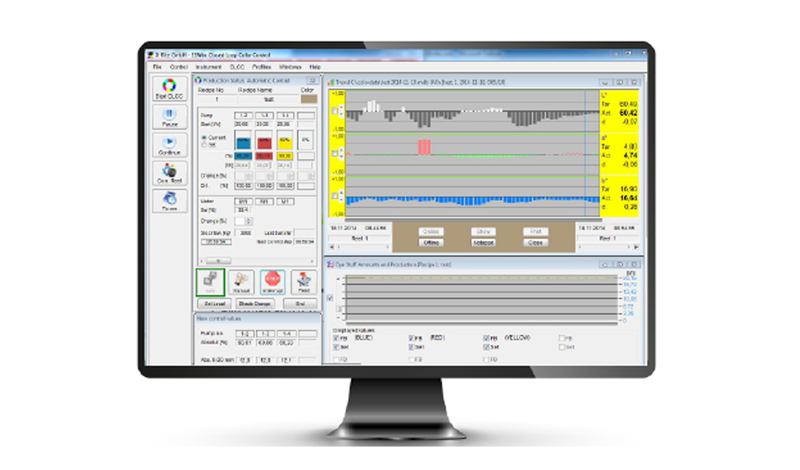Image resolution: width=800 pixels, height=470 pixels.
Task: Click the b* chart scale stepper
Action: 341,196
